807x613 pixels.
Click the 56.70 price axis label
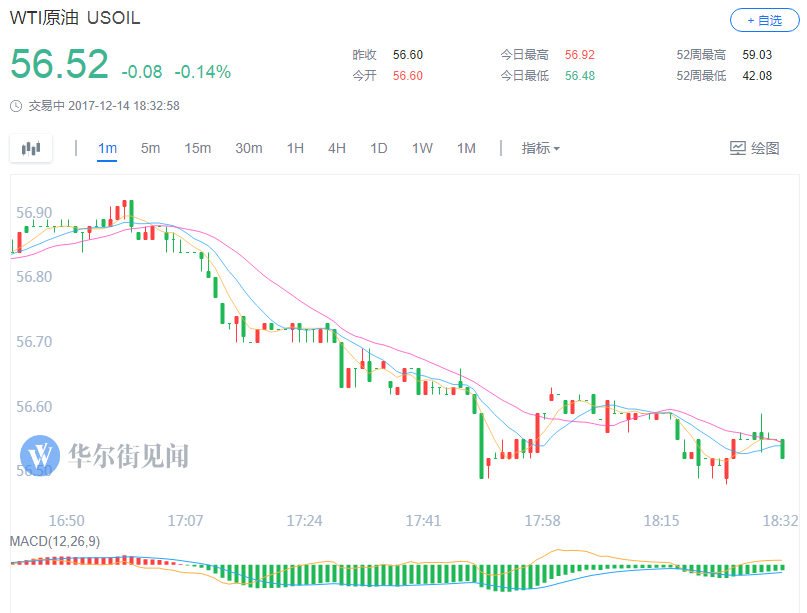[x=34, y=342]
